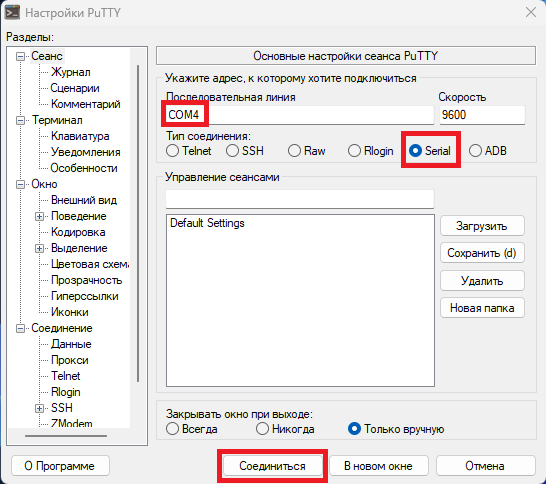Click the Скорость field showing 9600

482,115
